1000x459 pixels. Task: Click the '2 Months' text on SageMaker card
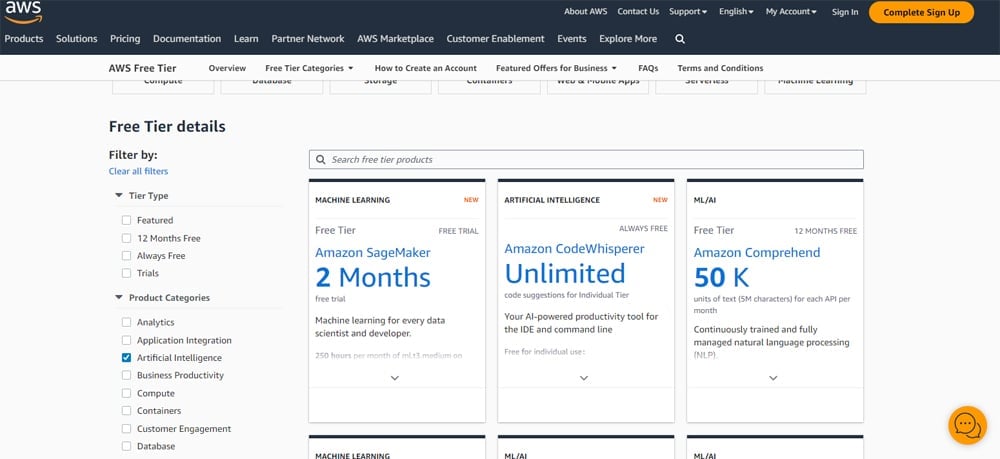[373, 278]
